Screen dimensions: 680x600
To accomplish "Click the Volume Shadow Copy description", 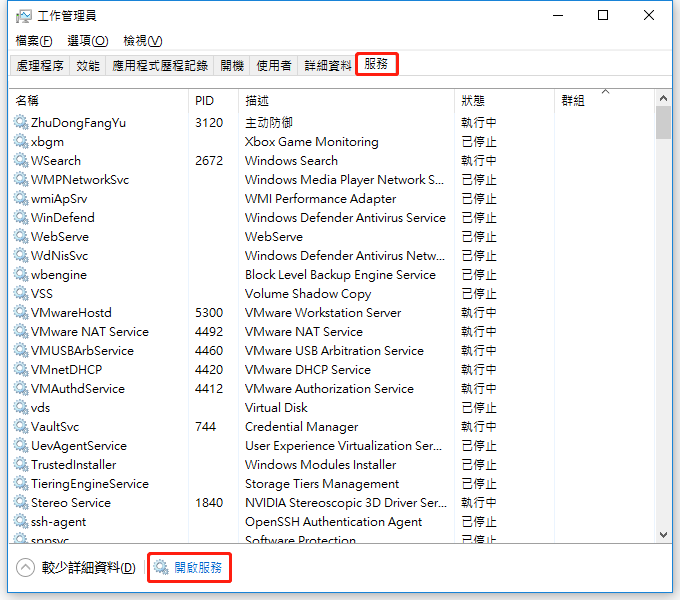I will point(308,294).
